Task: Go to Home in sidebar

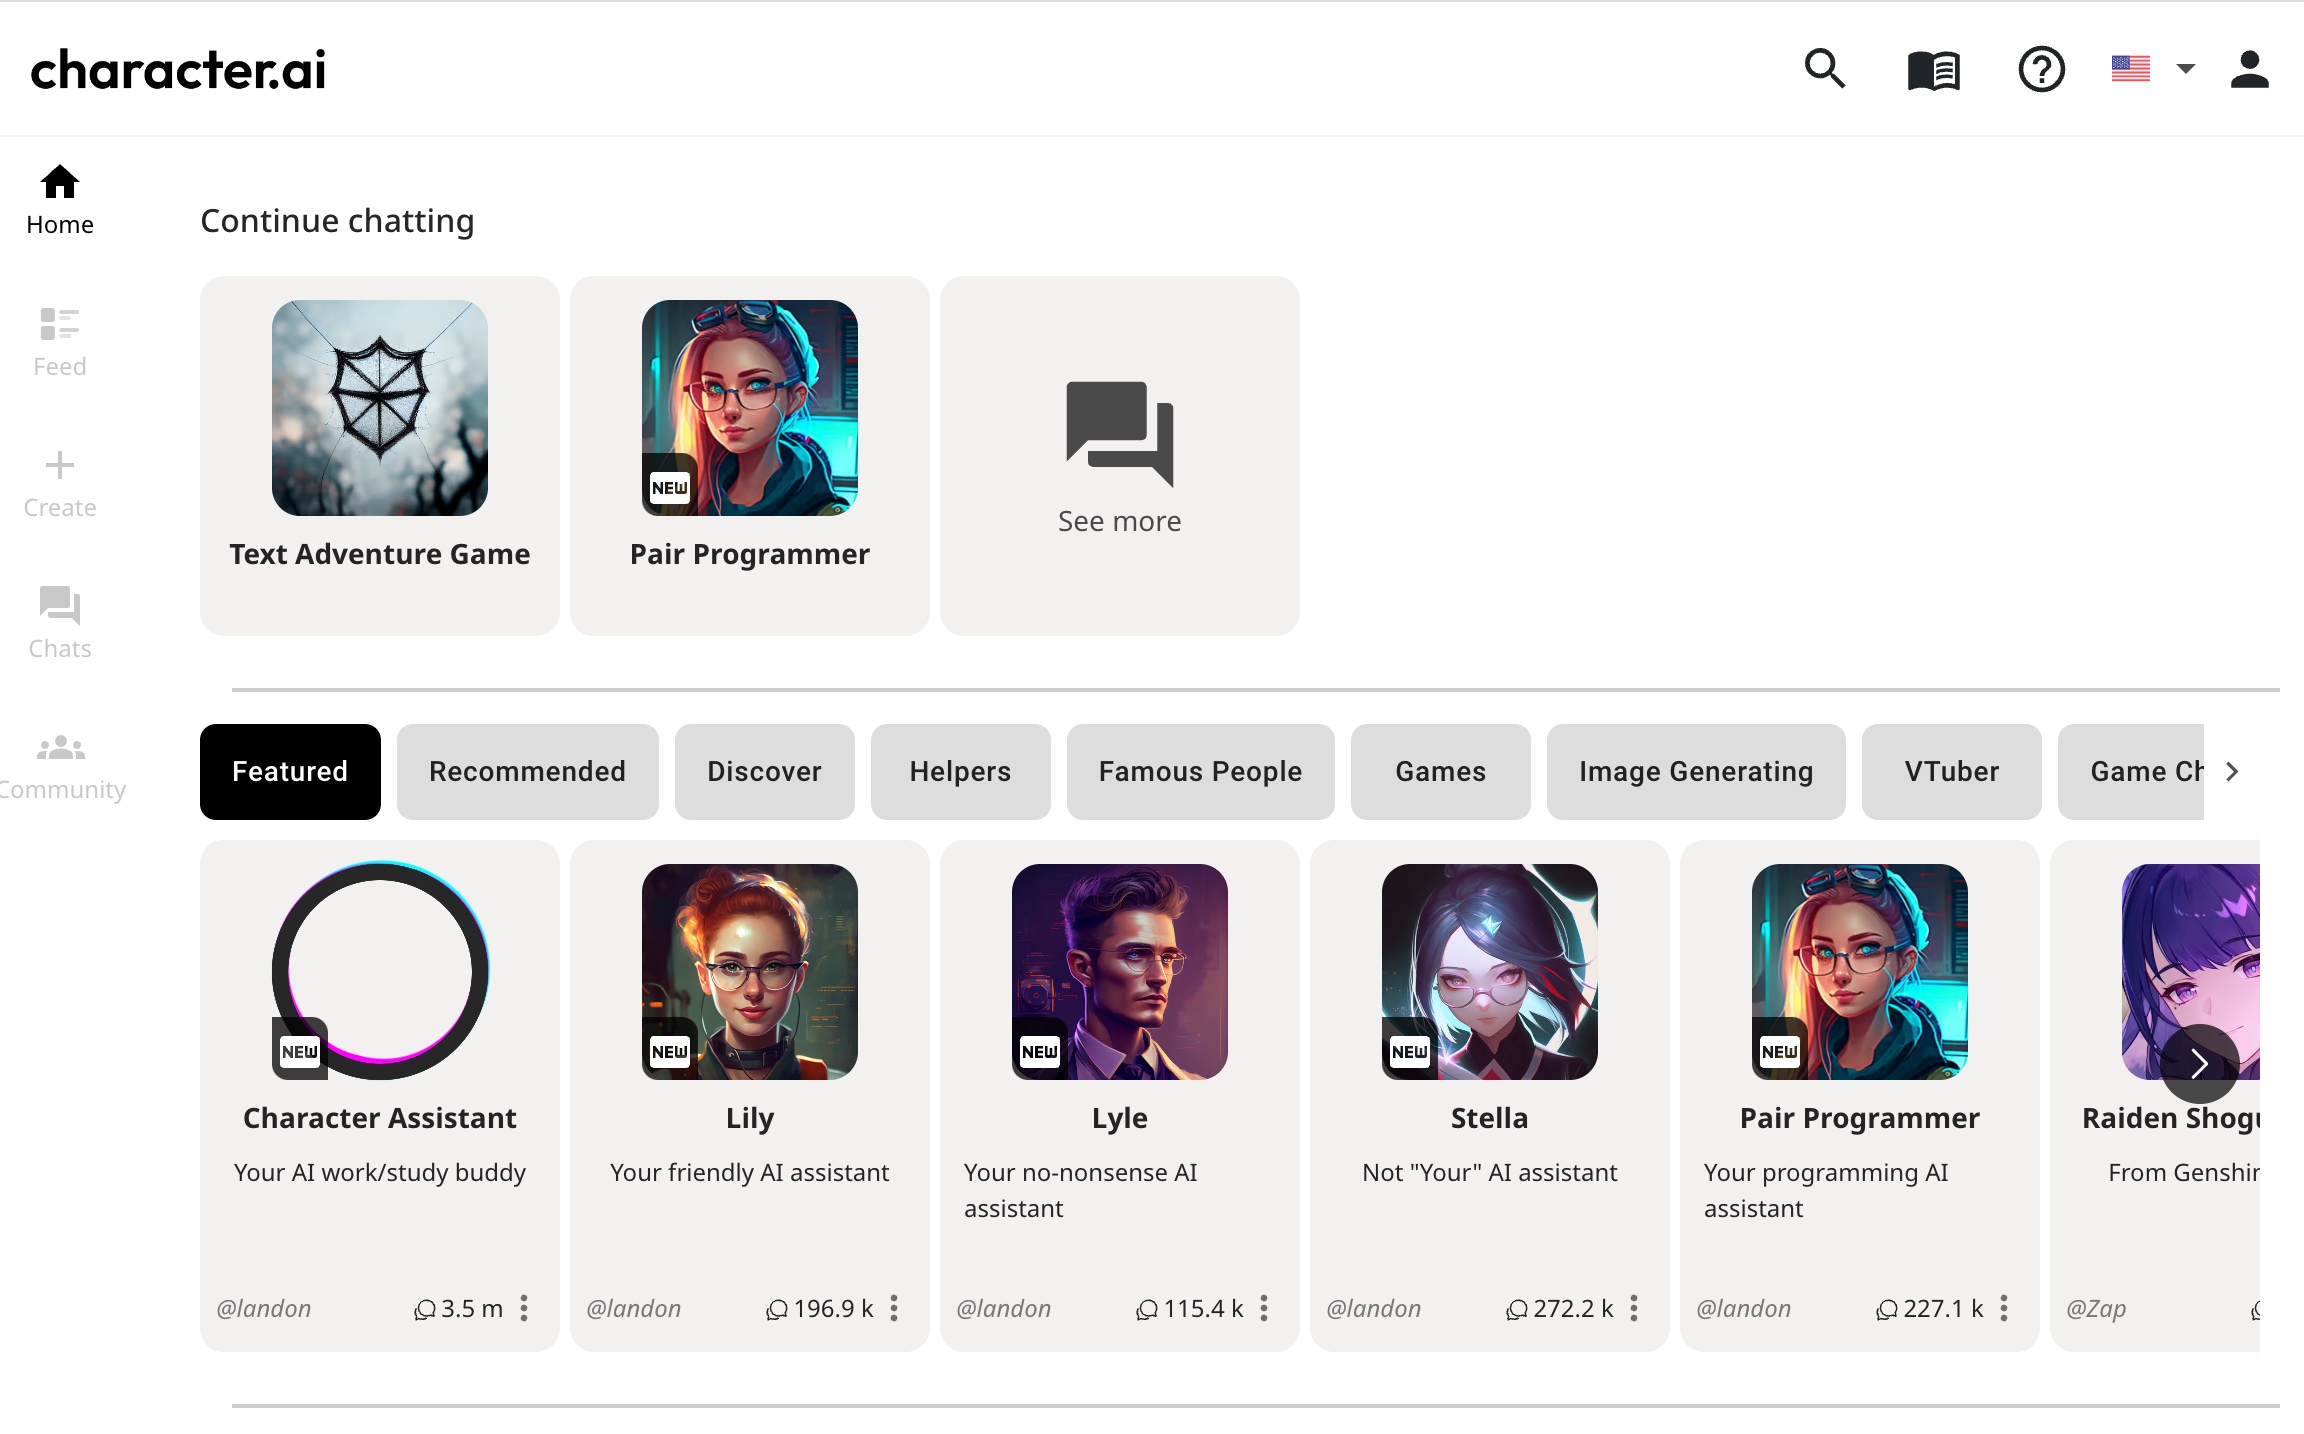Action: coord(60,200)
